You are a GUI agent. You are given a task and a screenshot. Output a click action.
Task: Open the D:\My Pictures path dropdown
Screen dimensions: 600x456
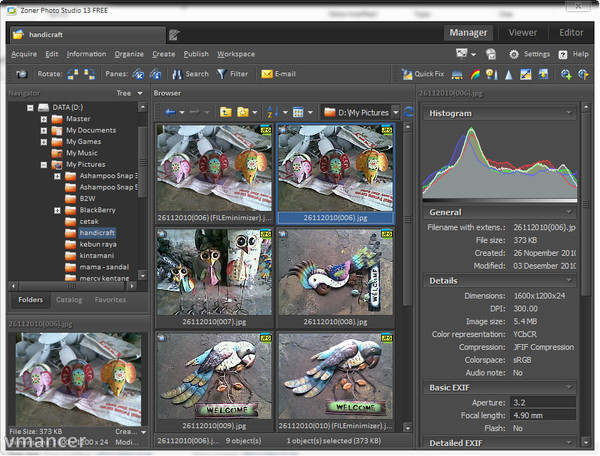[x=396, y=112]
